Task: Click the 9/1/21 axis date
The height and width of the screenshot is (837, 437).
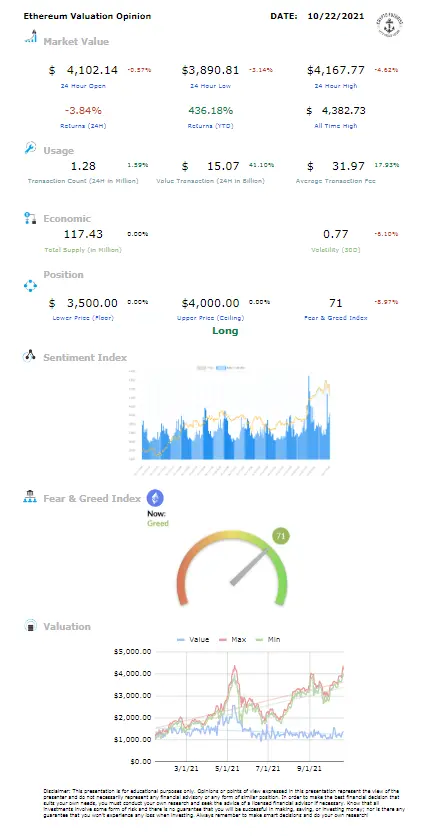Action: point(309,769)
